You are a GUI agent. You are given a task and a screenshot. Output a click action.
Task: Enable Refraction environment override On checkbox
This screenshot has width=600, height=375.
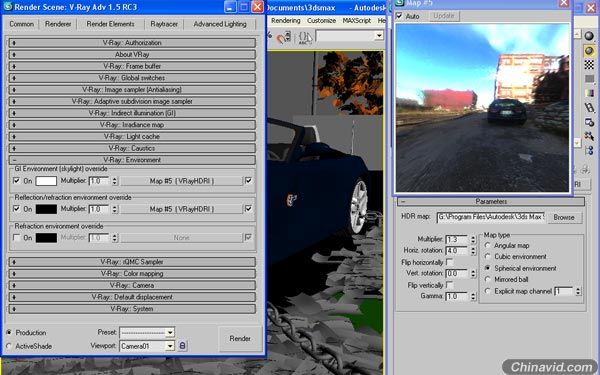(x=16, y=238)
